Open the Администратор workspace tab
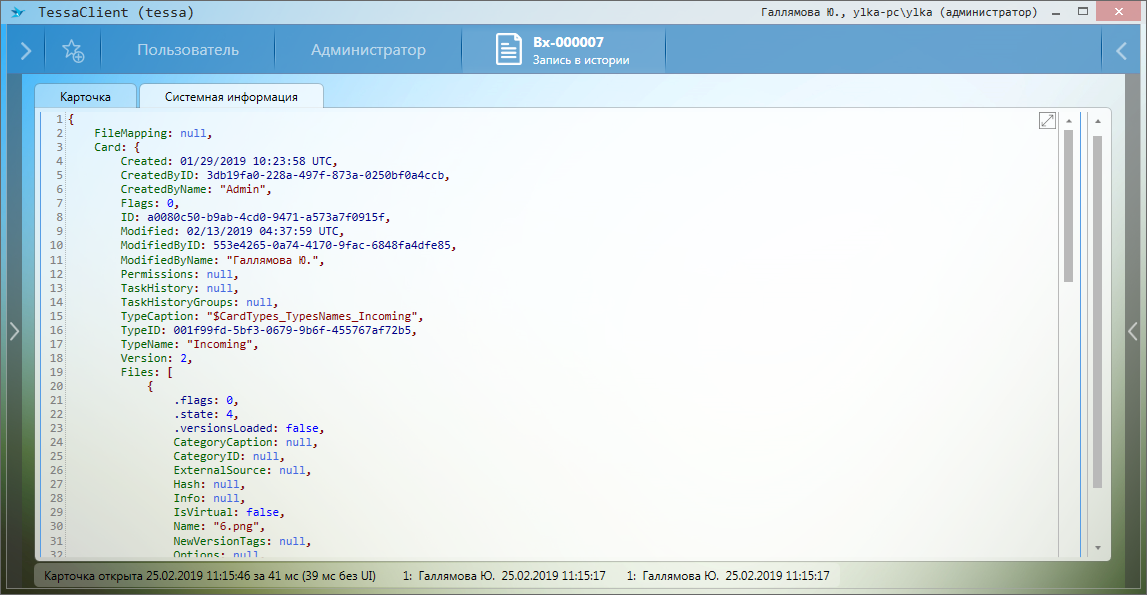The image size is (1147, 595). [x=368, y=50]
